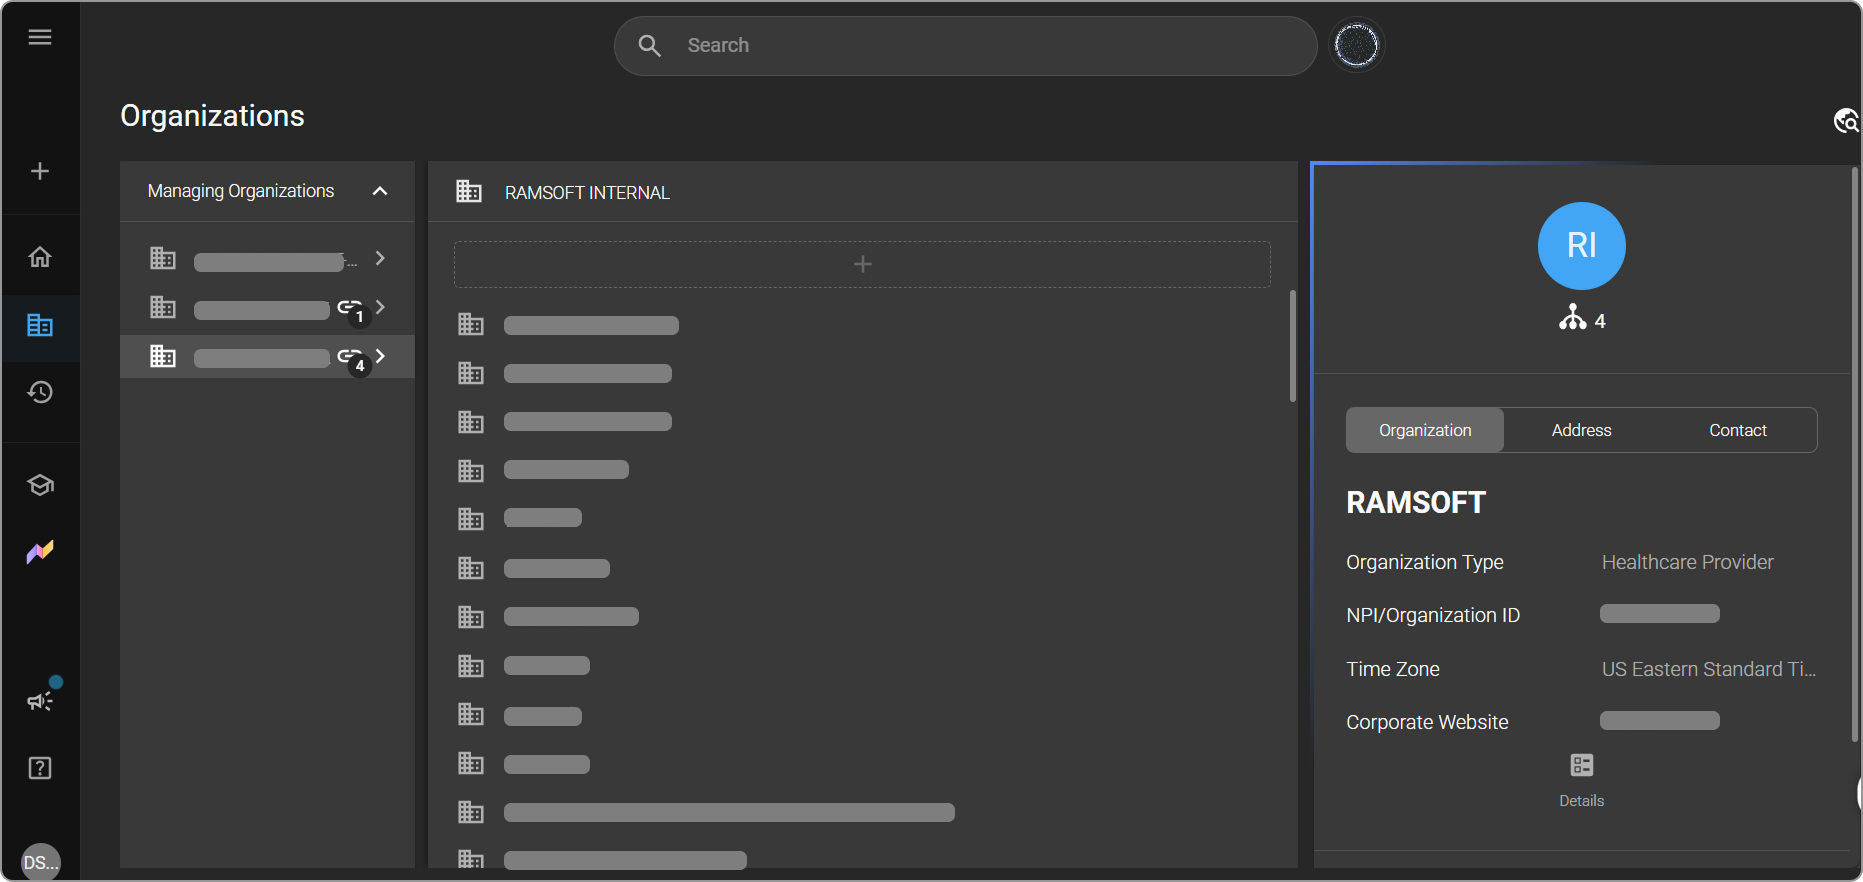The height and width of the screenshot is (882, 1863).
Task: Collapse the Managing Organizations section
Action: tap(380, 191)
